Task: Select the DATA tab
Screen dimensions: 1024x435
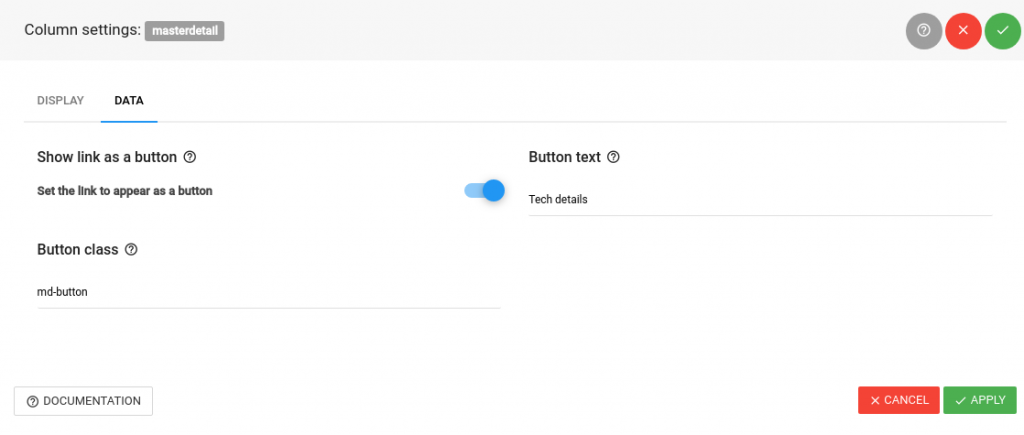Action: [x=129, y=101]
